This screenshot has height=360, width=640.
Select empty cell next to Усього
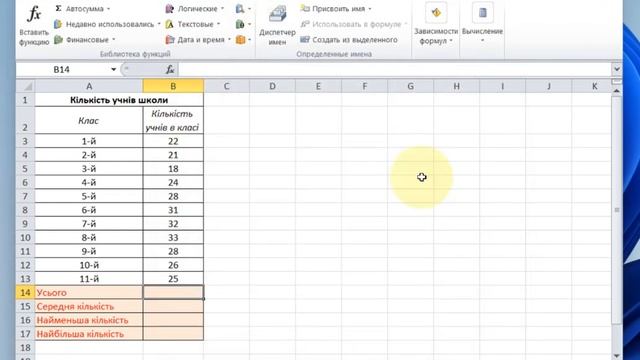tap(173, 293)
